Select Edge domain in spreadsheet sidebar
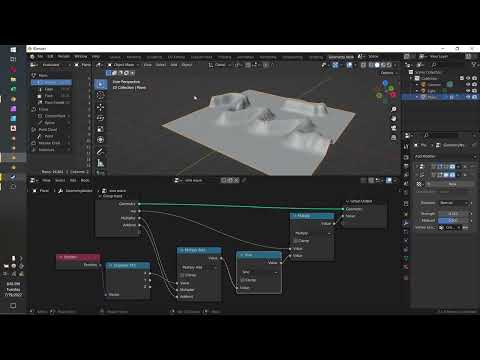 pos(51,89)
